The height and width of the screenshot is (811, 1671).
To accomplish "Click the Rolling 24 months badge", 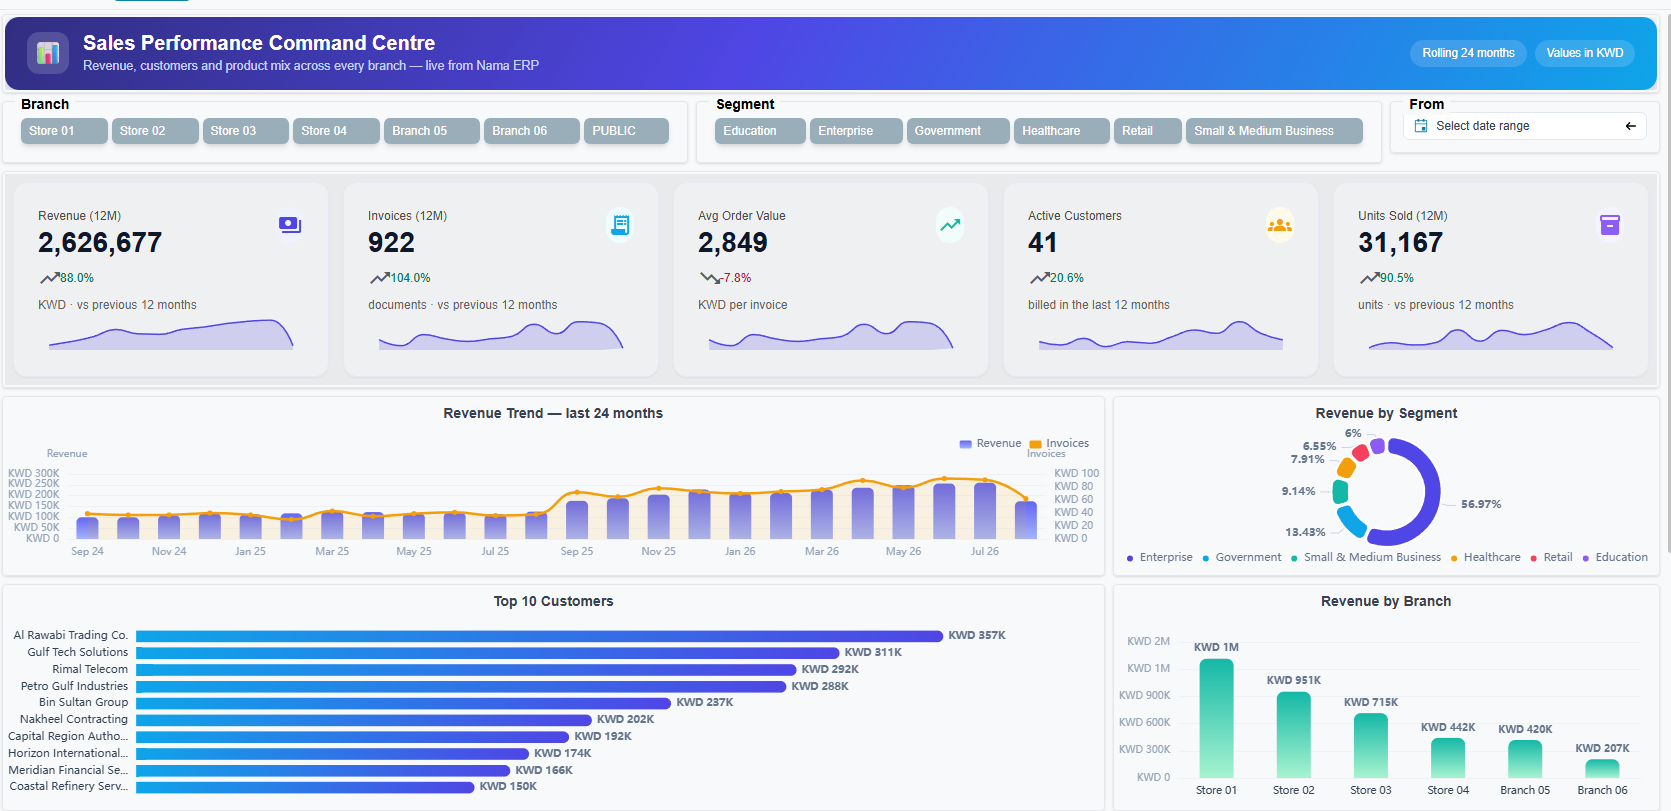I will 1468,53.
